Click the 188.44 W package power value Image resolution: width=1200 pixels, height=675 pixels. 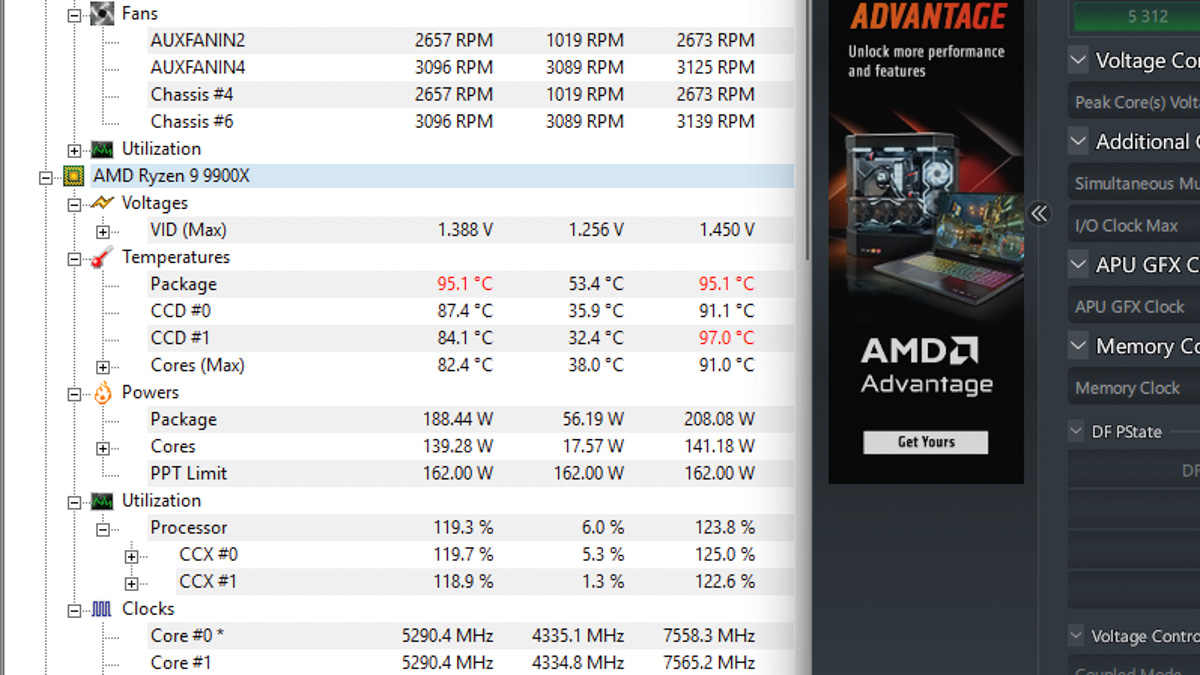(458, 419)
